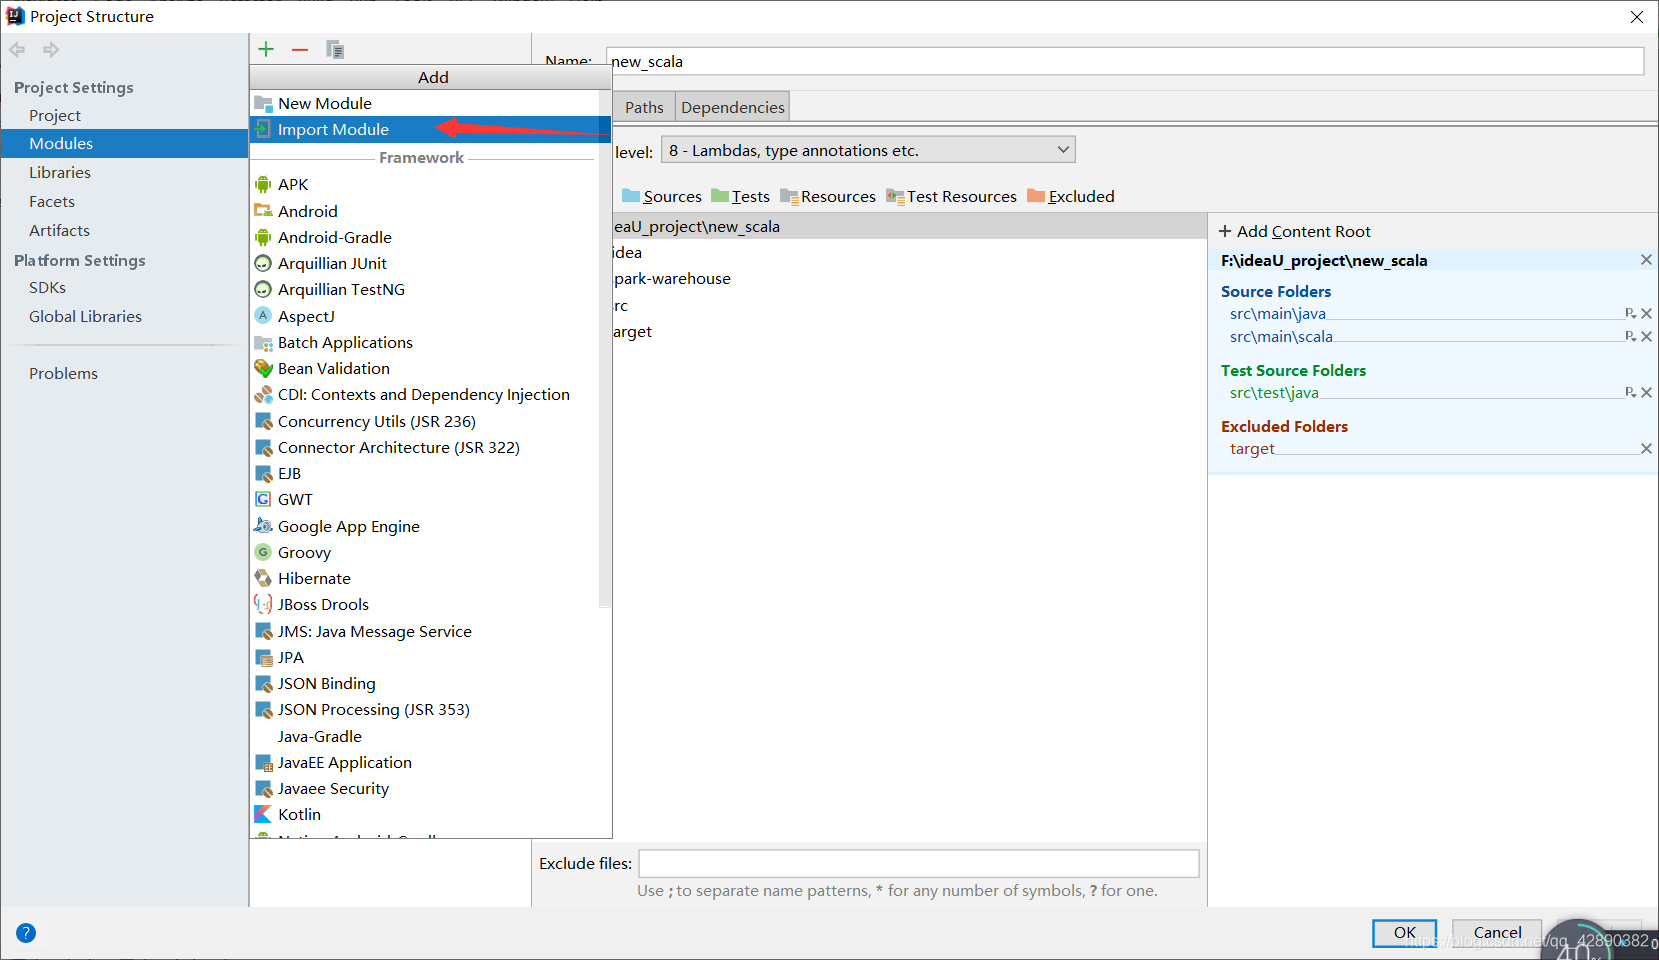The height and width of the screenshot is (960, 1659).
Task: Click the Groovy framework icon
Action: pos(263,552)
